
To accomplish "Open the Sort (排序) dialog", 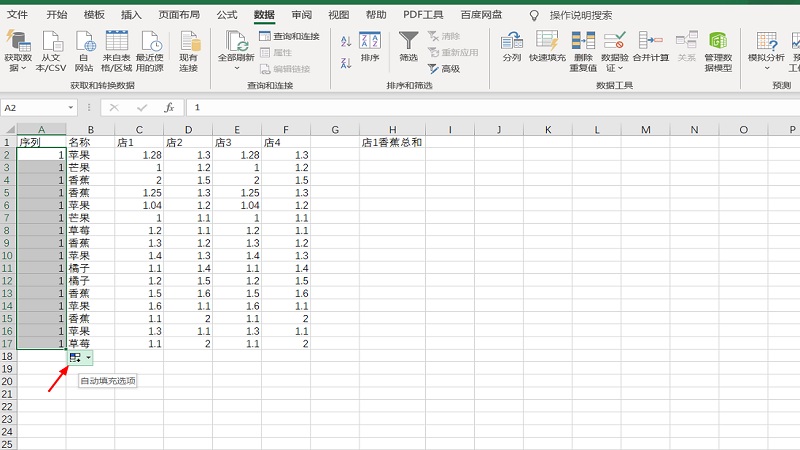I will point(370,47).
